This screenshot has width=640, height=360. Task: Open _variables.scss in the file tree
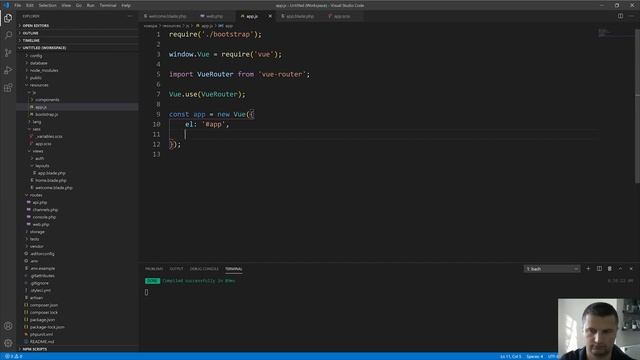[x=49, y=137]
